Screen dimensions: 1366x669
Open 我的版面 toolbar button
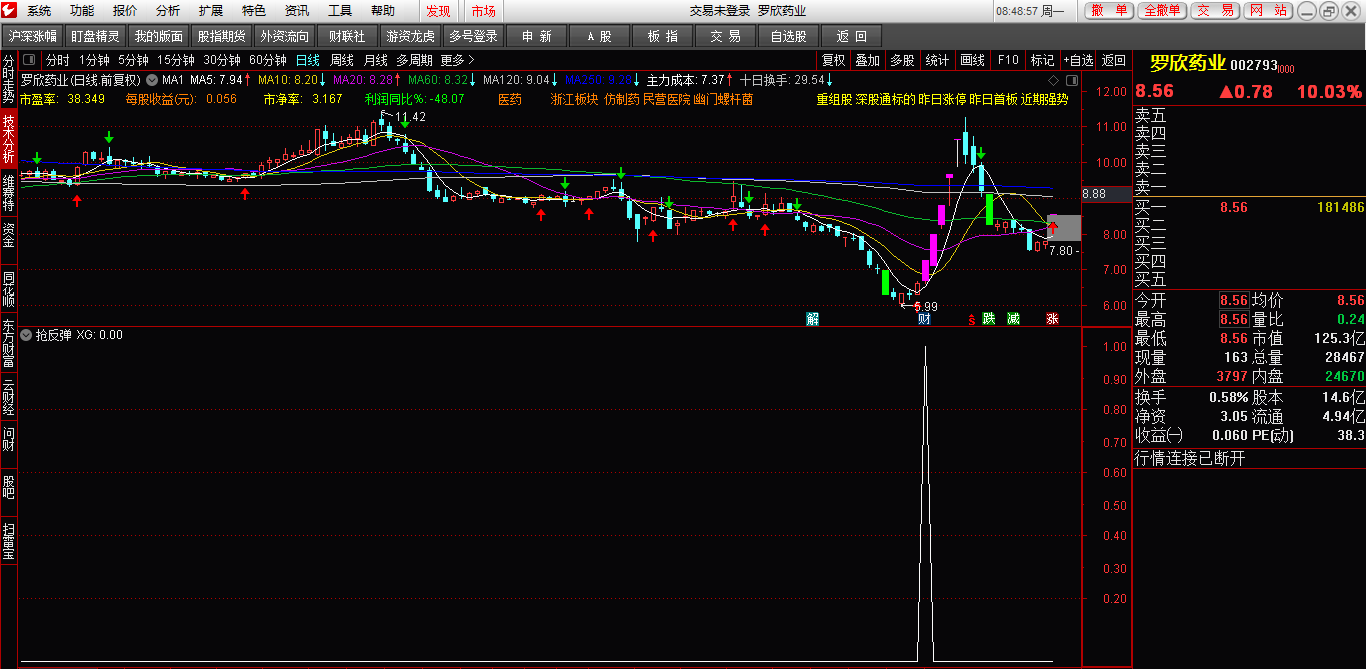[159, 36]
